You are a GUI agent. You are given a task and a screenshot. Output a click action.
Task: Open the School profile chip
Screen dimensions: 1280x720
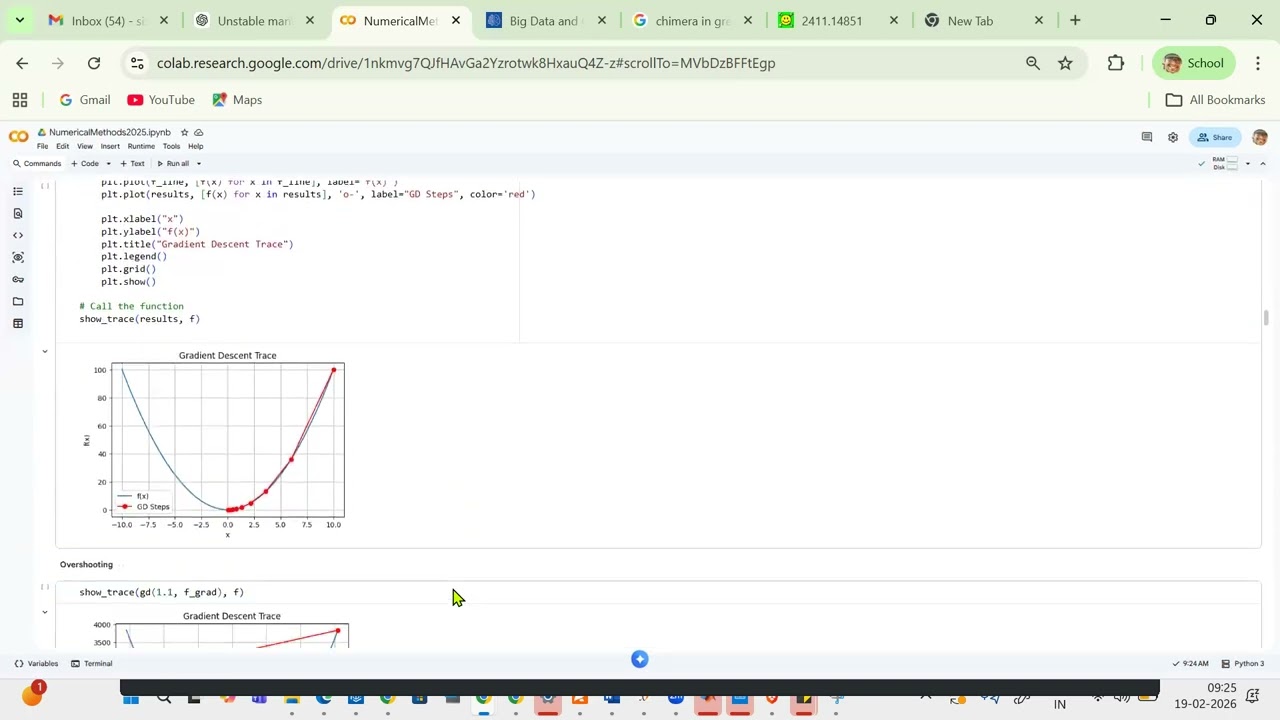click(1194, 63)
